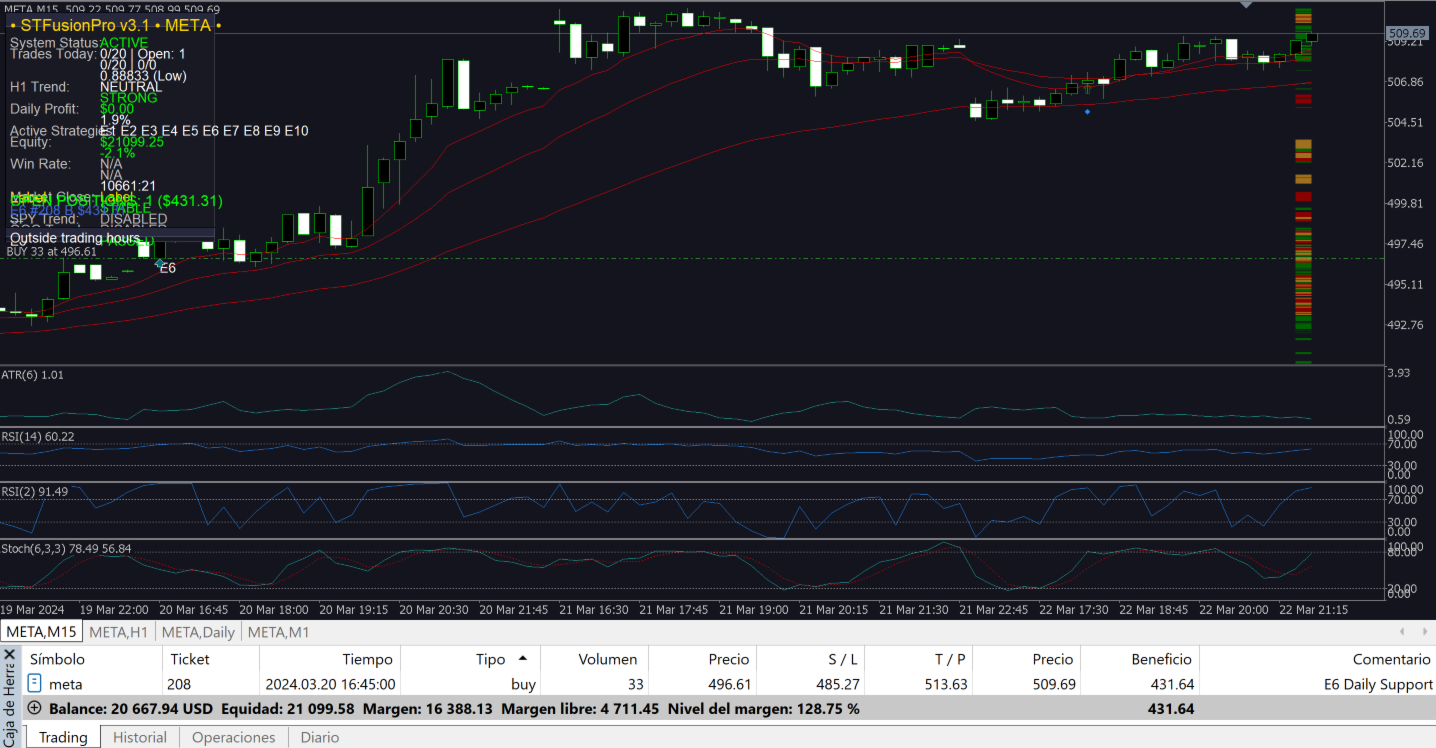Switch to the META,M15 chart tab
This screenshot has height=748, width=1436.
(x=41, y=632)
